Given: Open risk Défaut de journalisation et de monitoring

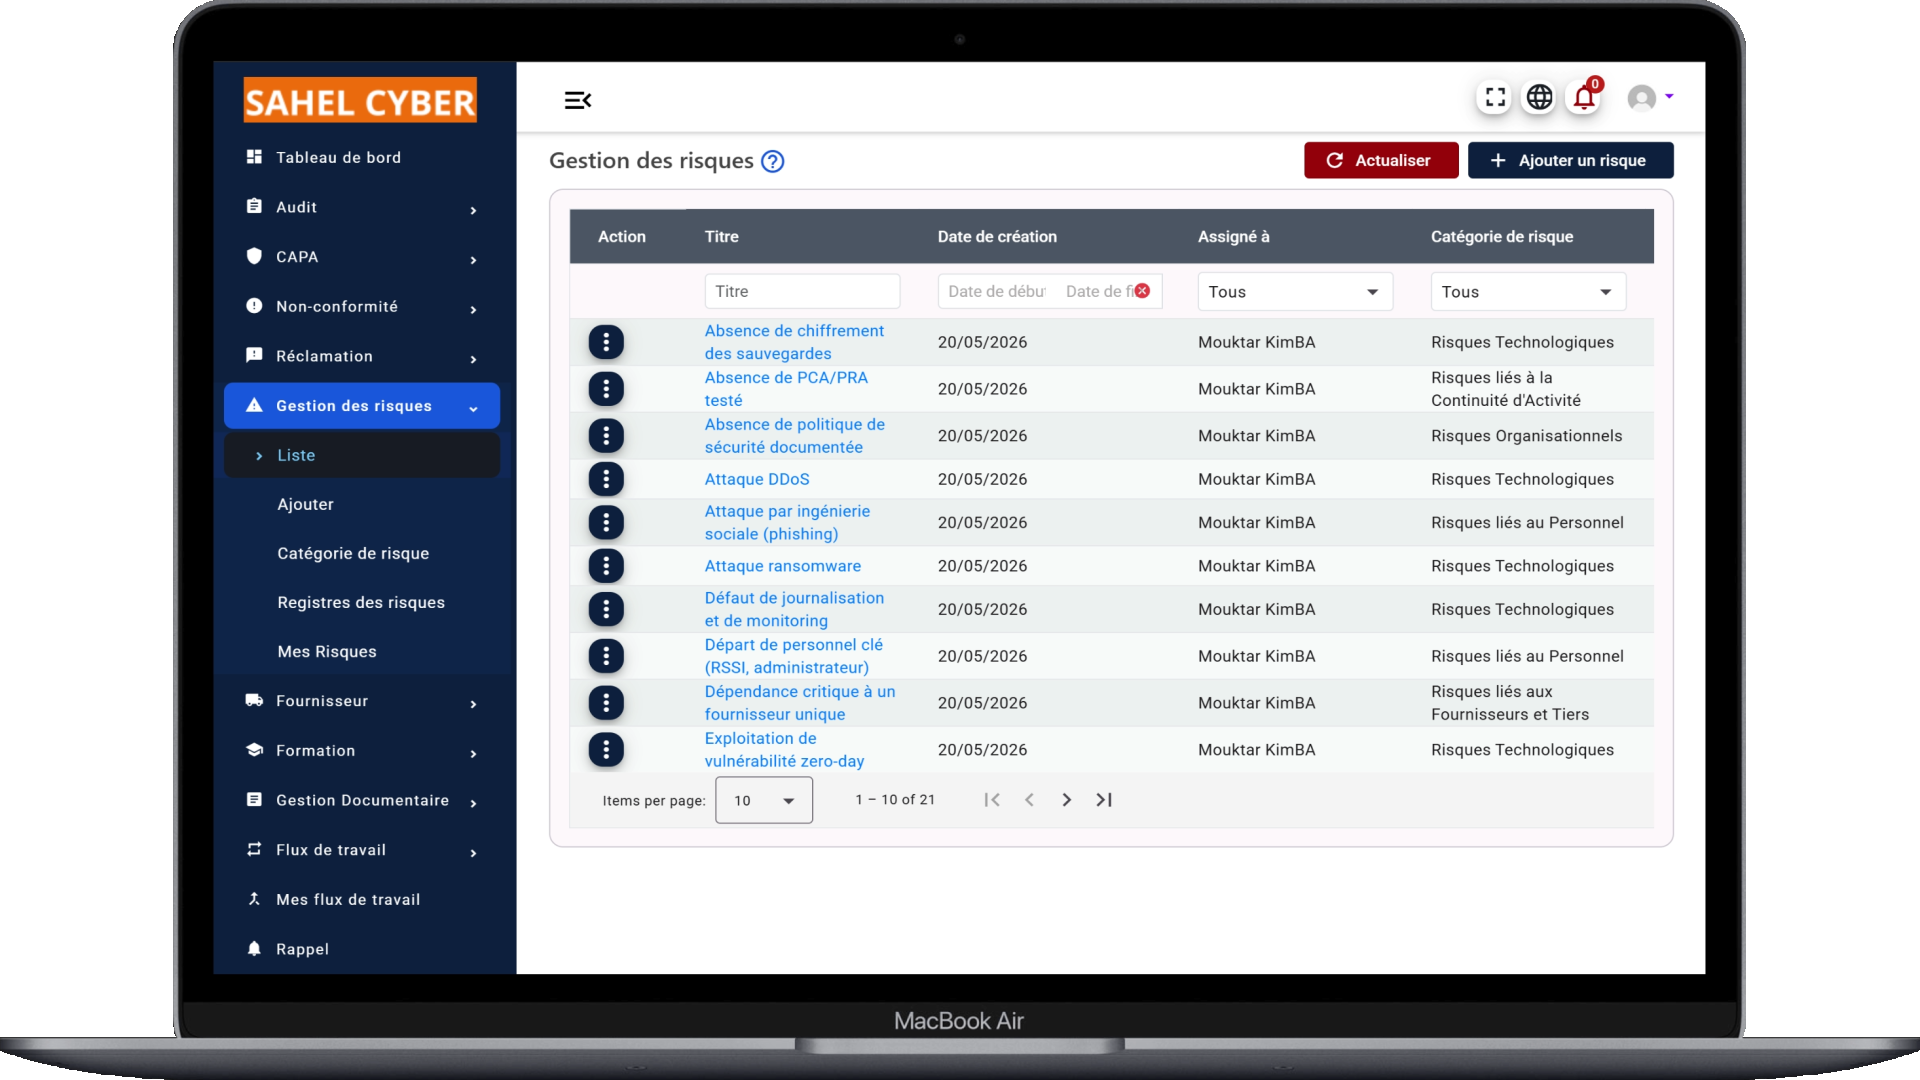Looking at the screenshot, I should click(794, 609).
